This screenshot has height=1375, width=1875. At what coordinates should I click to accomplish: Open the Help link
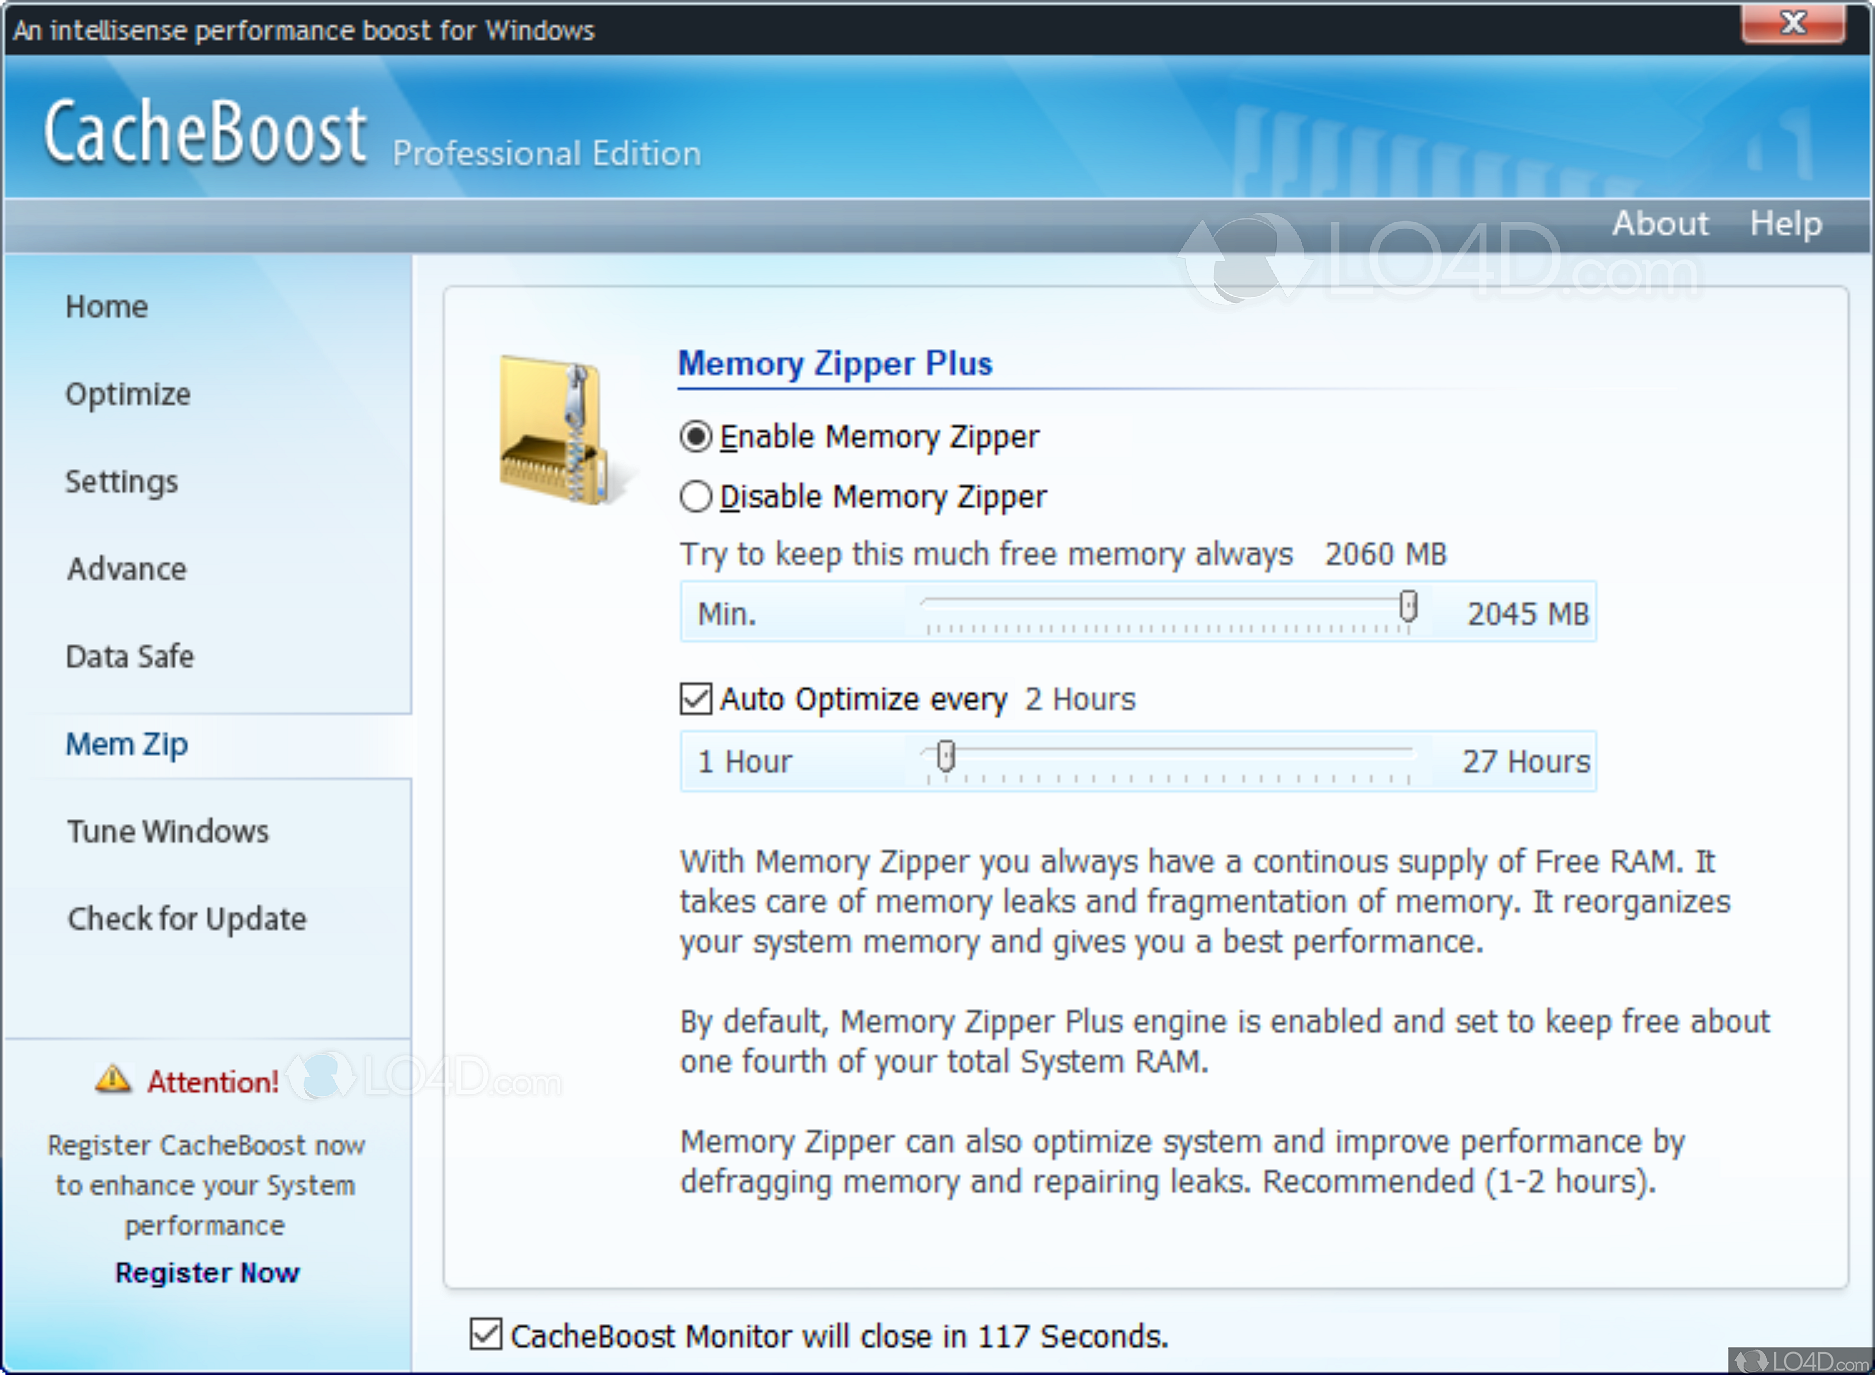coord(1786,223)
